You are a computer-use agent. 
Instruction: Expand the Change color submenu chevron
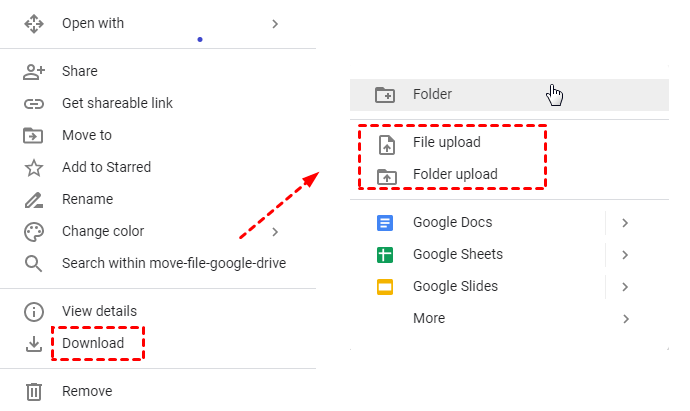[x=275, y=232]
